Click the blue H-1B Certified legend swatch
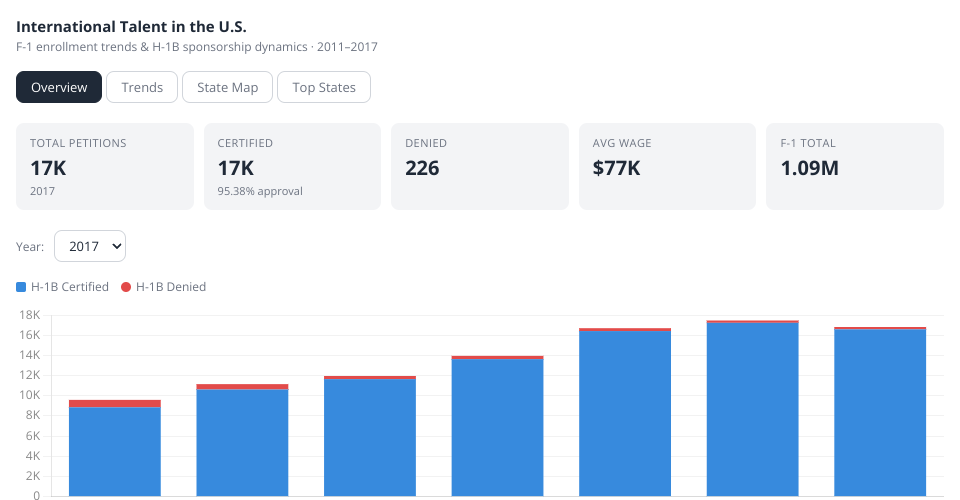The width and height of the screenshot is (960, 500). tap(22, 287)
